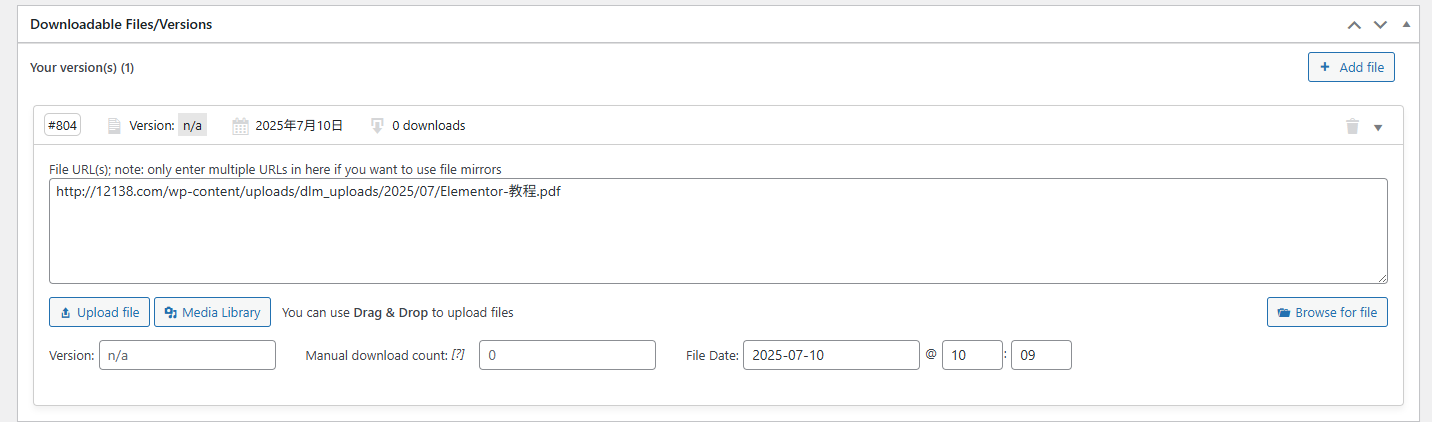Select the hour field showing 10
Screen dimensions: 1432x422
(x=971, y=355)
